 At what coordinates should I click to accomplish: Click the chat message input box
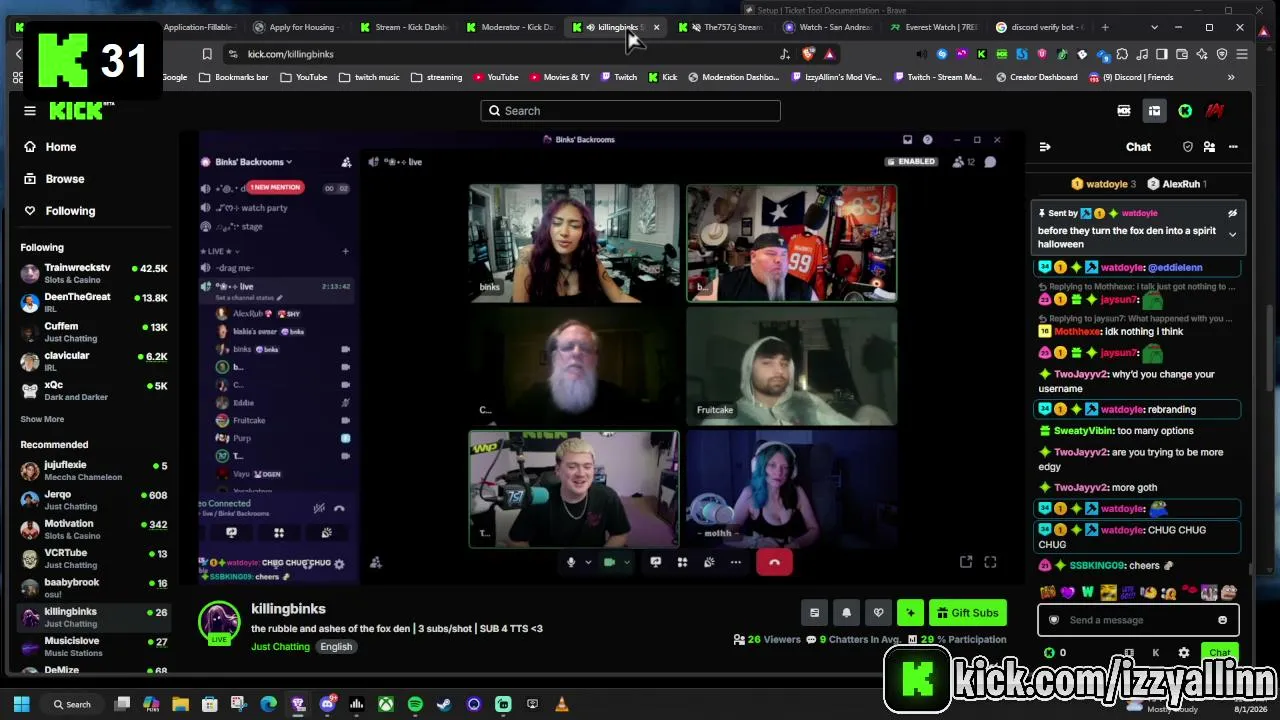coord(1138,620)
